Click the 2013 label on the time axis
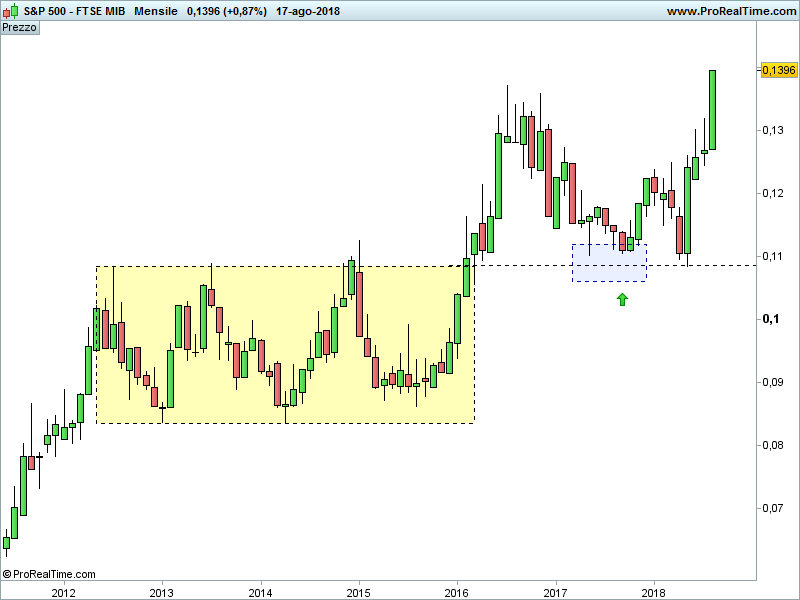Screen dimensions: 800x600 pos(162,593)
